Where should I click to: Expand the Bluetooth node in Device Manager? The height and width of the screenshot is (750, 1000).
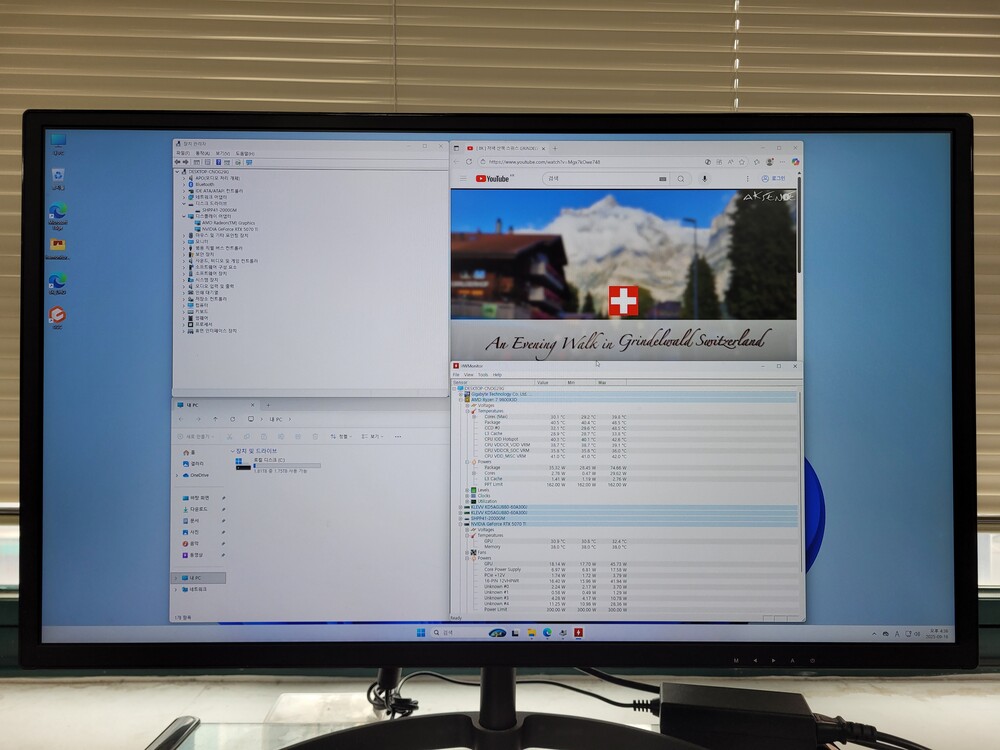(x=185, y=184)
